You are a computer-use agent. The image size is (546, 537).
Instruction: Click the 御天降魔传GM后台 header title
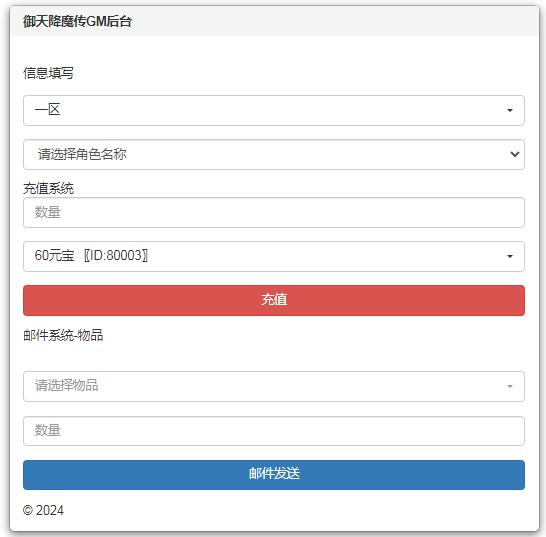(x=77, y=22)
